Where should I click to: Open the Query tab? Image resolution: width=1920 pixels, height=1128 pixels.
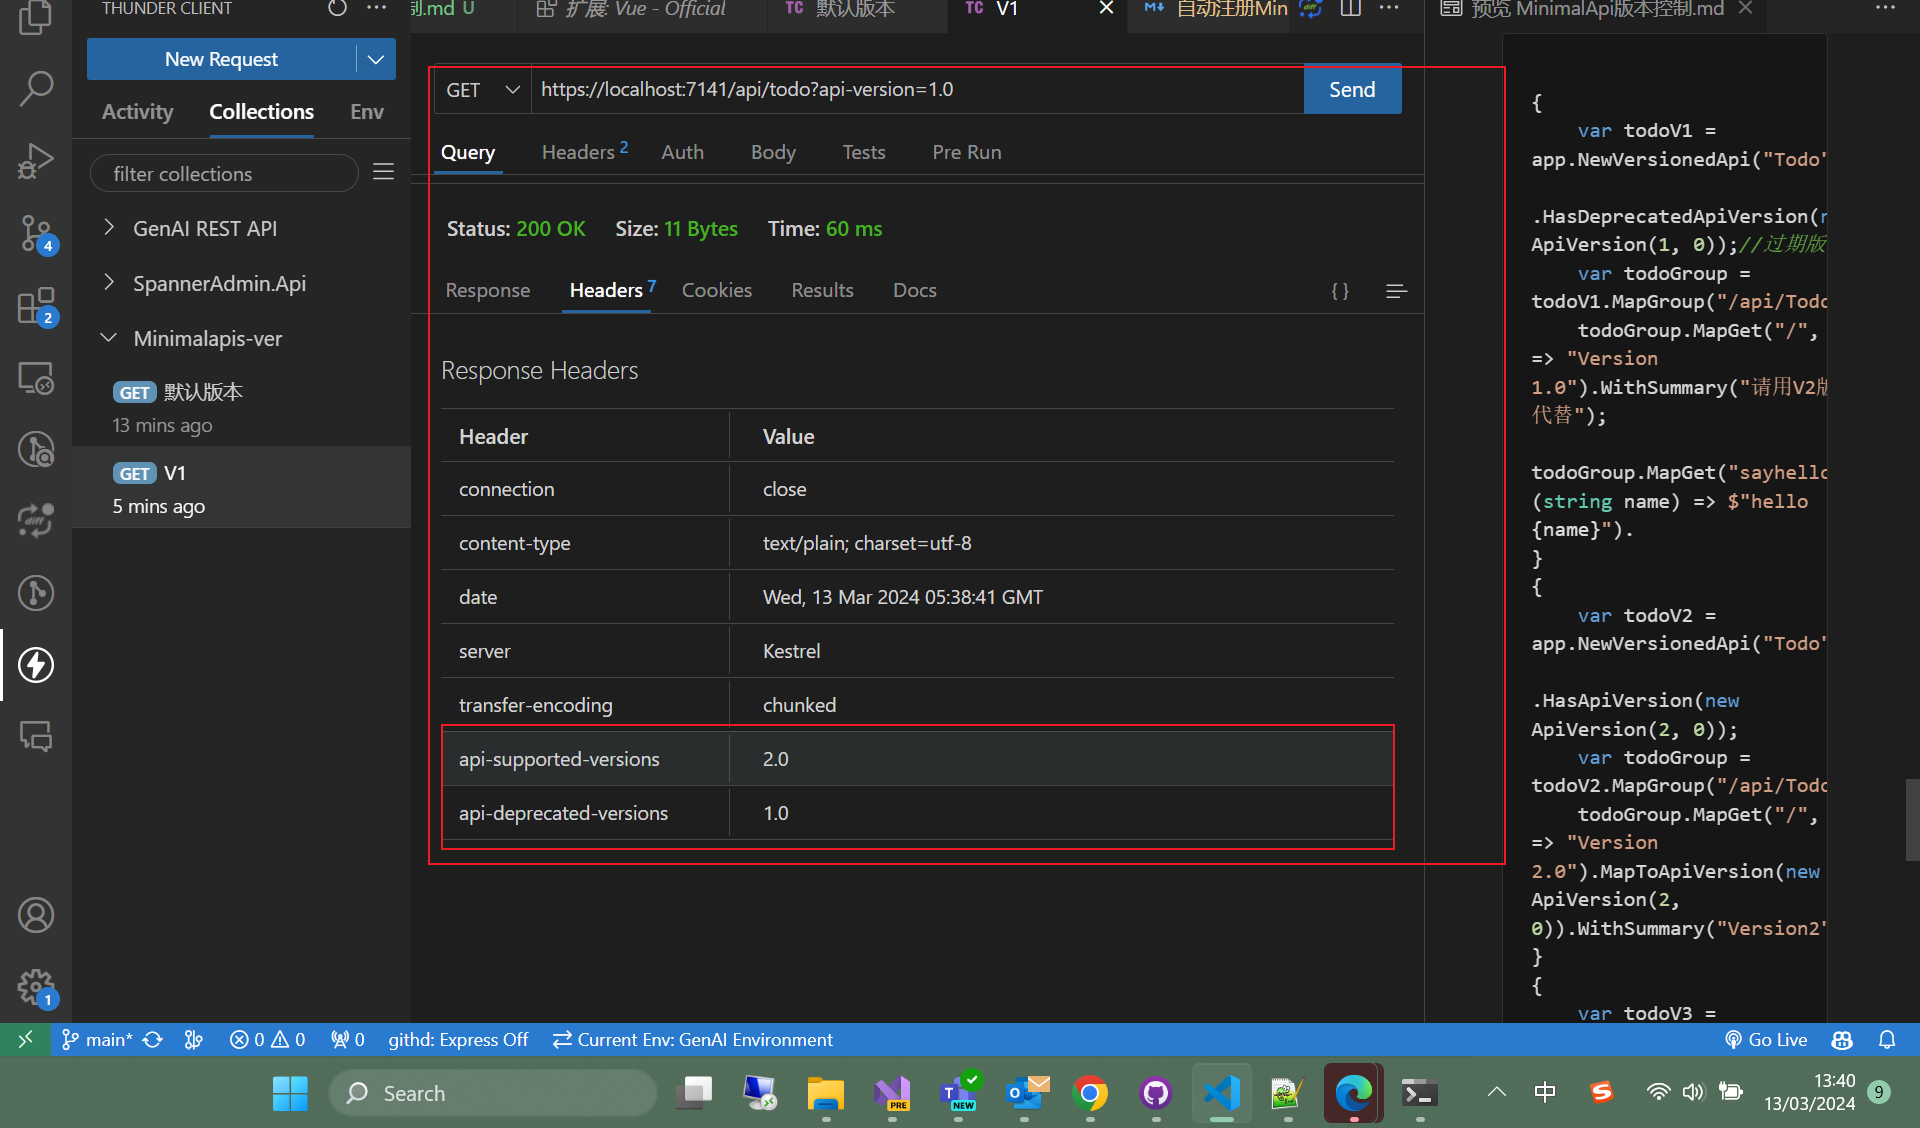tap(468, 152)
